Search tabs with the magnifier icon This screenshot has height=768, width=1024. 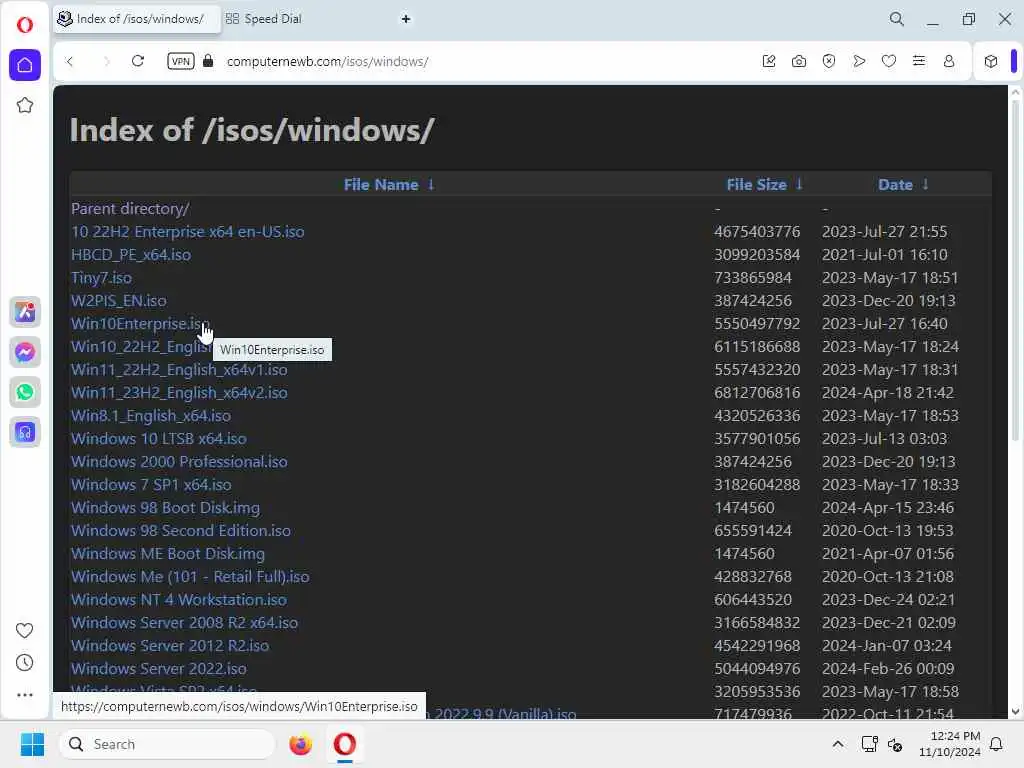(897, 19)
